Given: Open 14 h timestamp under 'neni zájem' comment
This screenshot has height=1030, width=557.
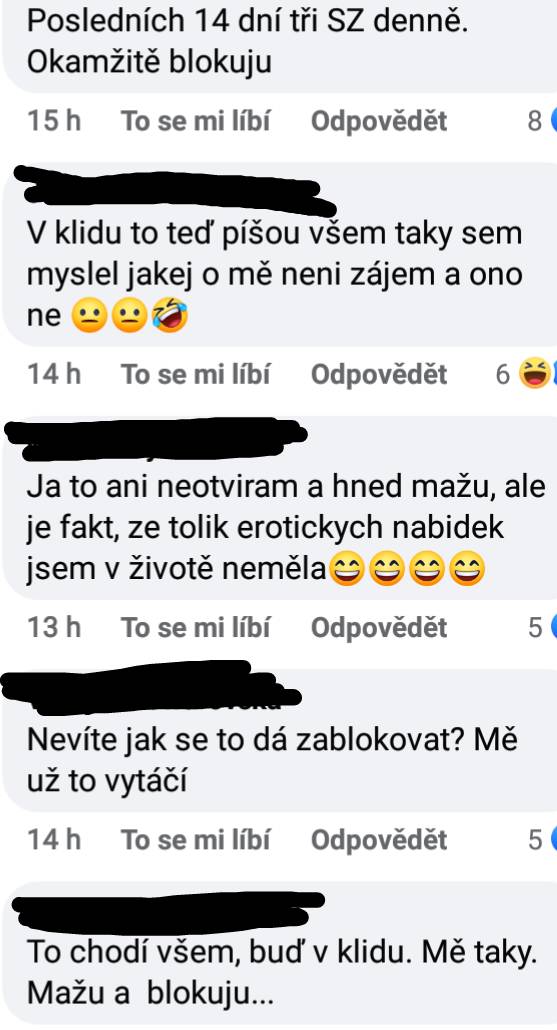Looking at the screenshot, I should pos(54,374).
